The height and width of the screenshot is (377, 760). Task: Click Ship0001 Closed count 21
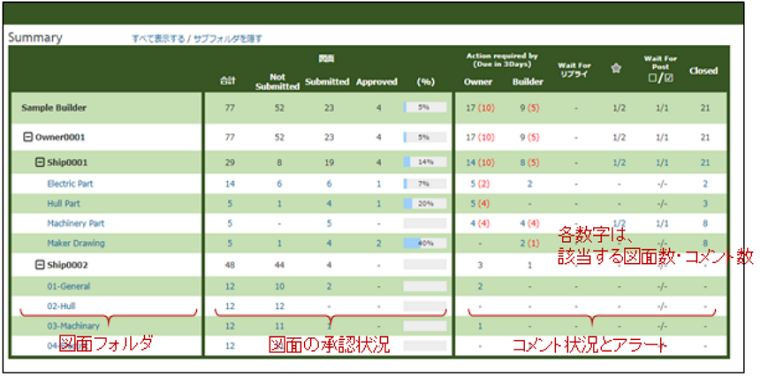pos(705,163)
